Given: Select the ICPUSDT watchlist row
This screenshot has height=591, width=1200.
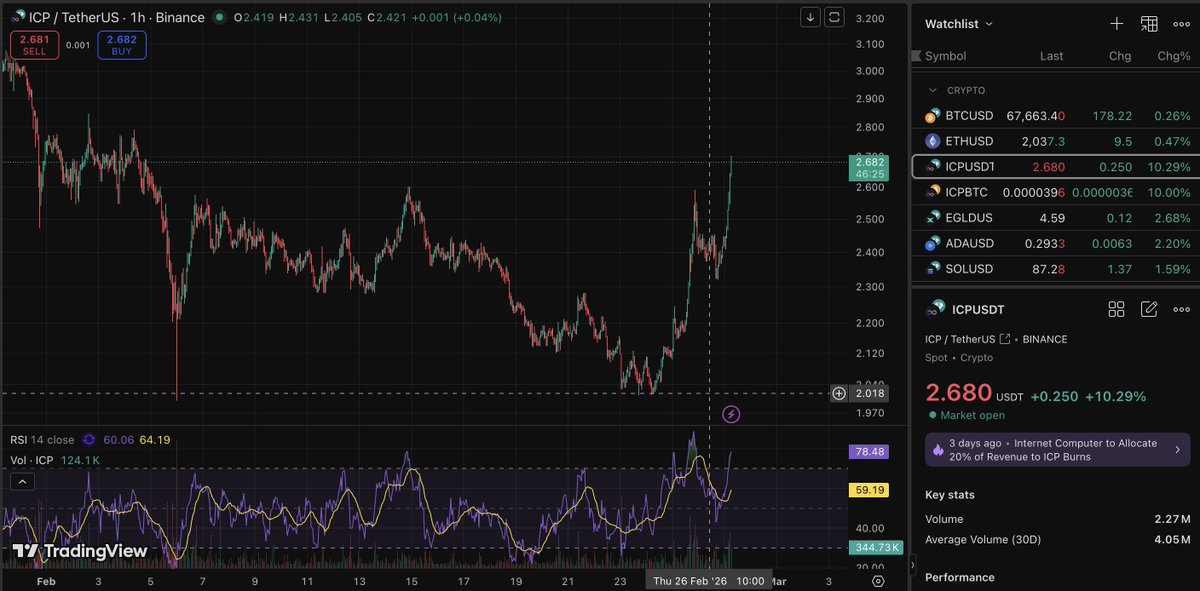Looking at the screenshot, I should (x=1056, y=166).
